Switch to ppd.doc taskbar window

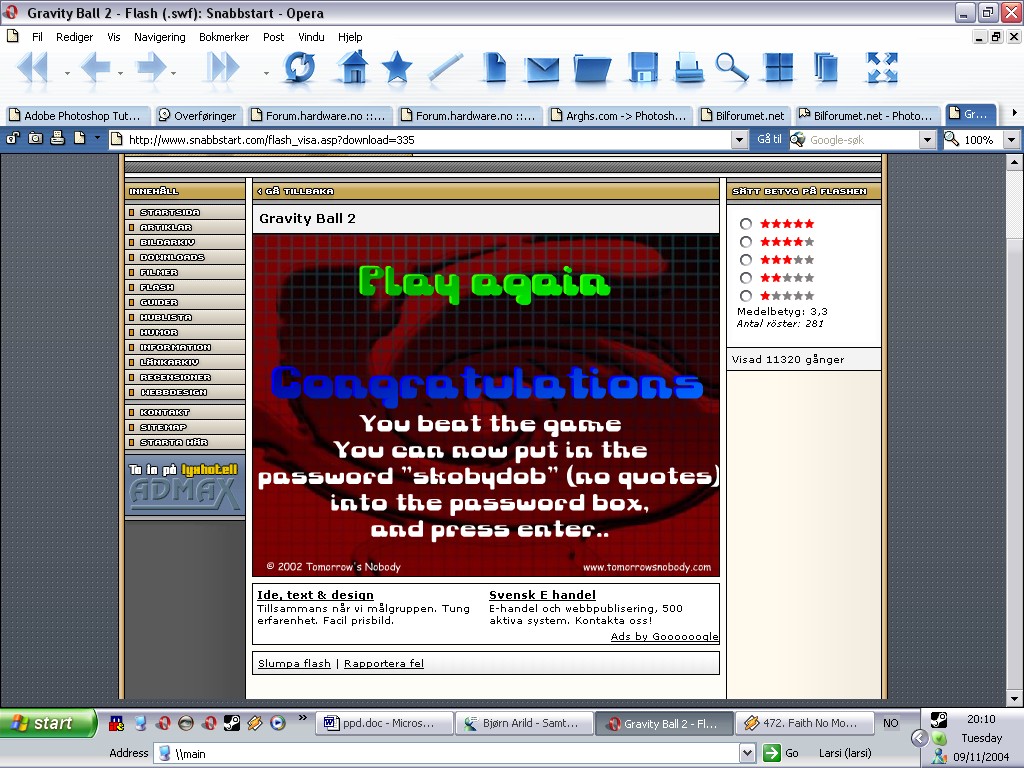pos(385,723)
